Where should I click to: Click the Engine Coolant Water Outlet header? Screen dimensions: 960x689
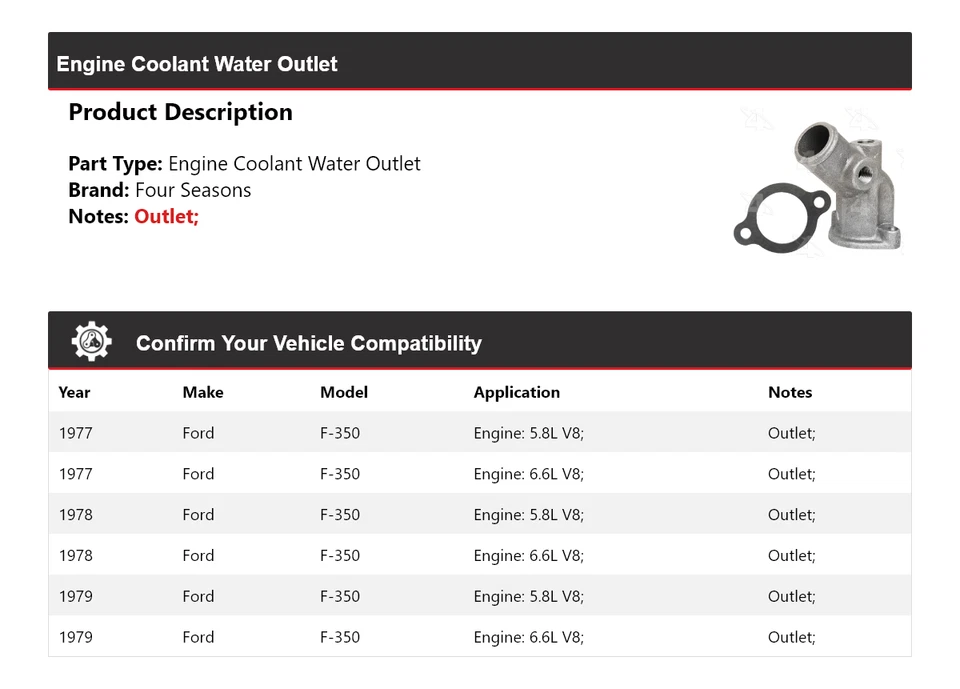(x=197, y=64)
